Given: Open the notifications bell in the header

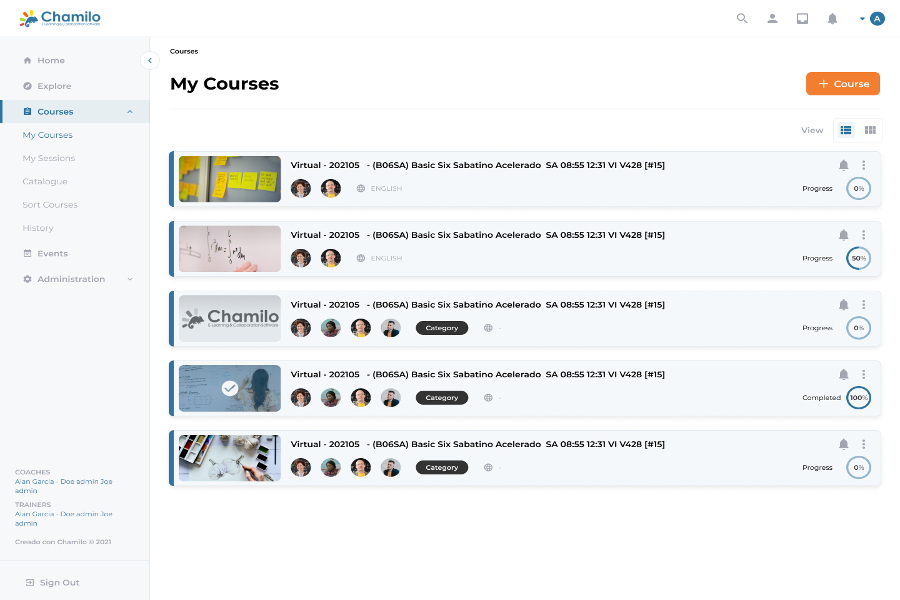Looking at the screenshot, I should tap(832, 18).
